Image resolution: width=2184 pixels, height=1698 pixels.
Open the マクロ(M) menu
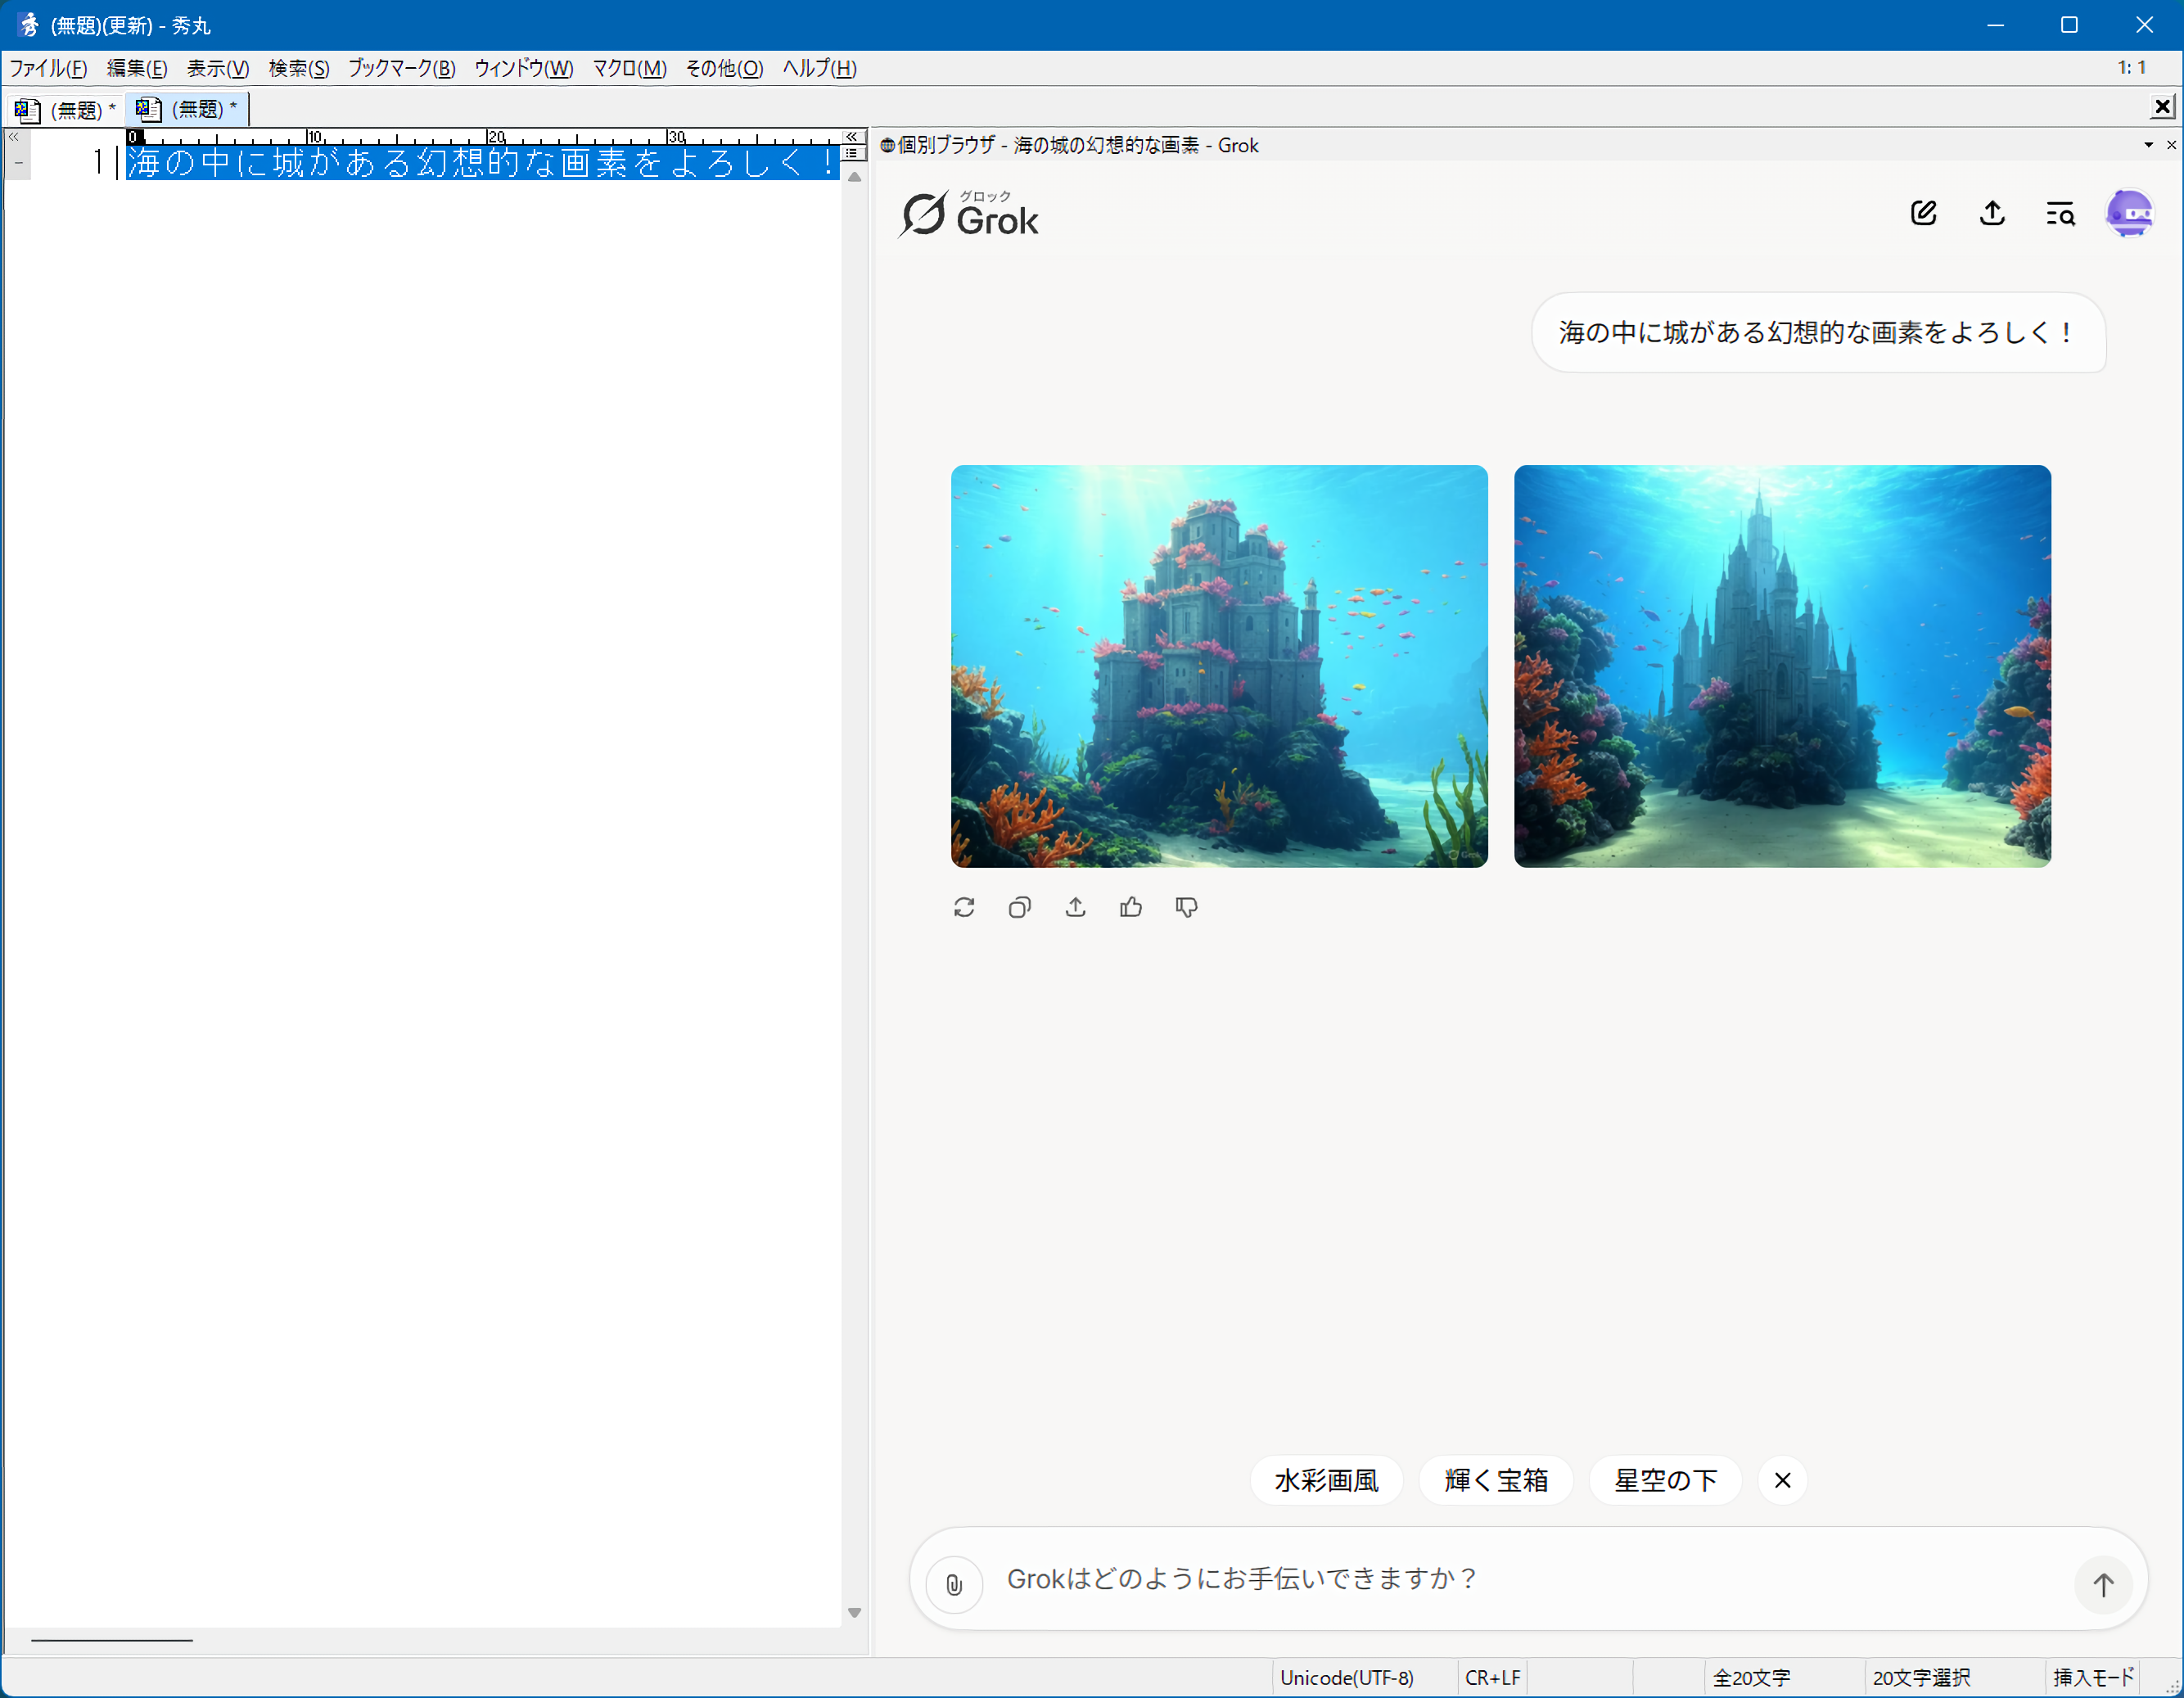(x=629, y=68)
